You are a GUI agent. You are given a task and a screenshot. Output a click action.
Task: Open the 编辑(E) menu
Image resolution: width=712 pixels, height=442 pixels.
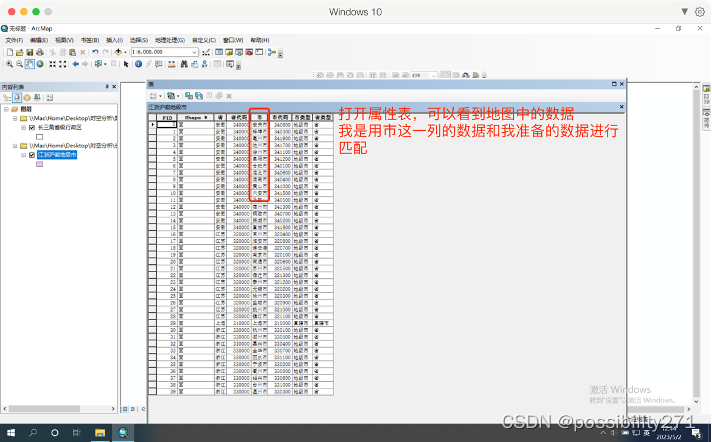(x=39, y=40)
